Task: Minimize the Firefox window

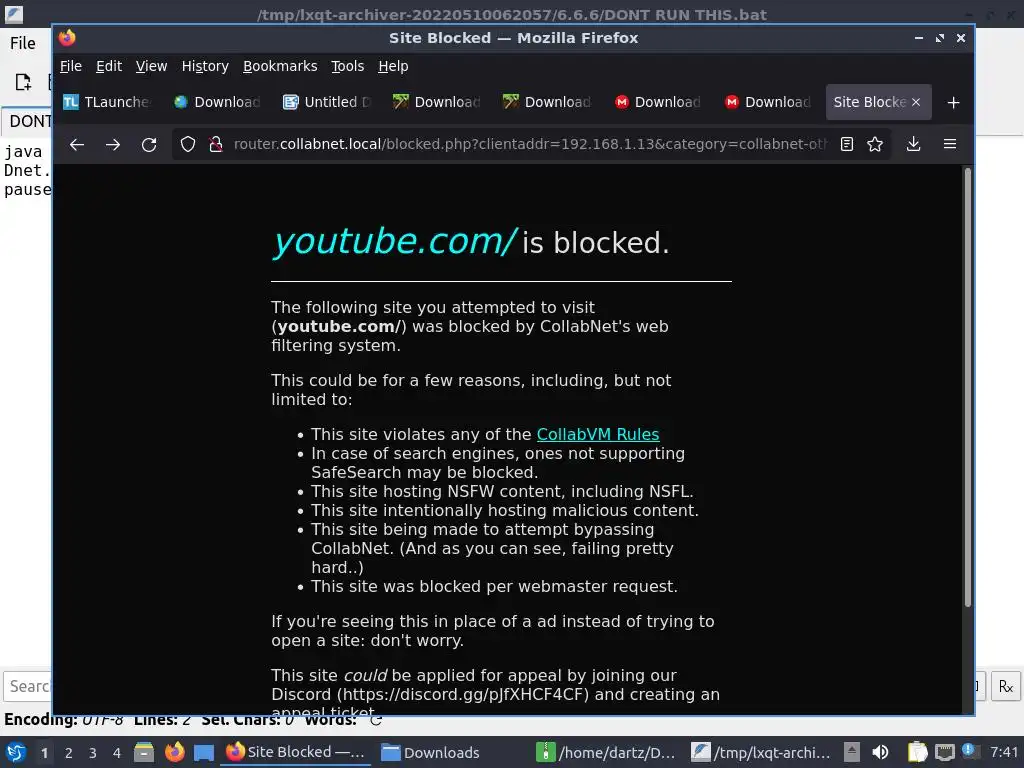Action: point(919,38)
